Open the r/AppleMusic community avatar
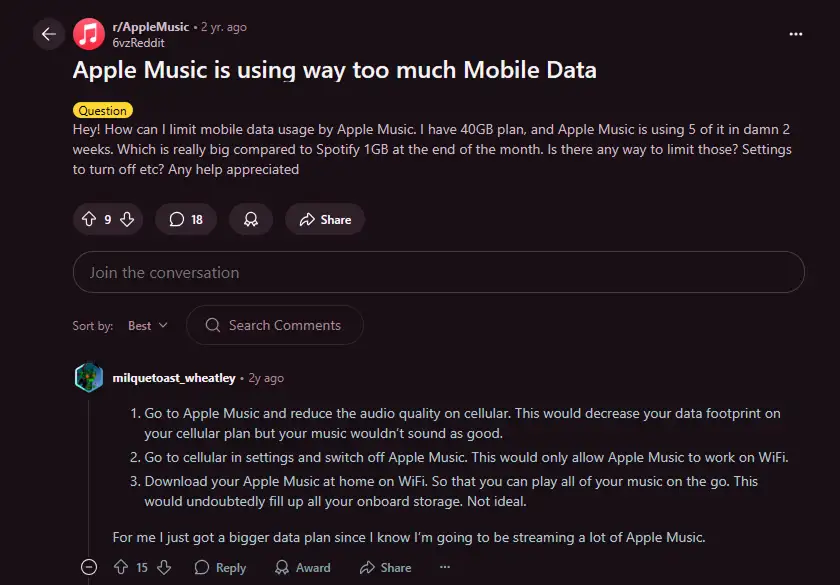The width and height of the screenshot is (840, 585). click(x=89, y=34)
